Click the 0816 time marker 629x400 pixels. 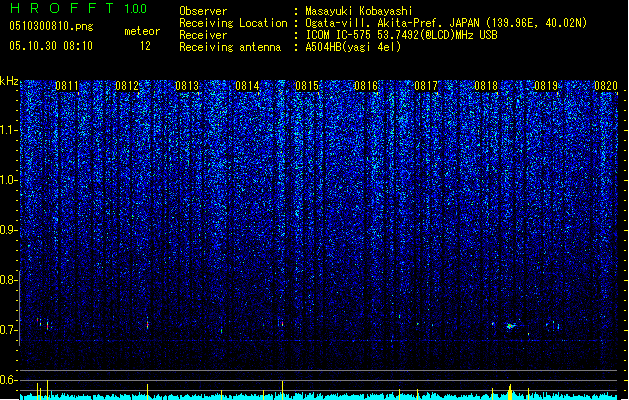366,86
